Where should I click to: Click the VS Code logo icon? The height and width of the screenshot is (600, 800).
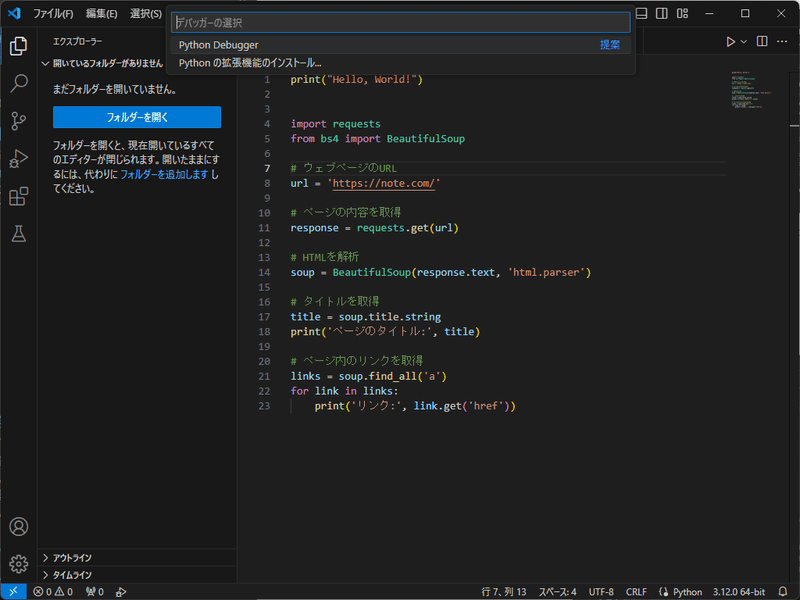(x=14, y=13)
